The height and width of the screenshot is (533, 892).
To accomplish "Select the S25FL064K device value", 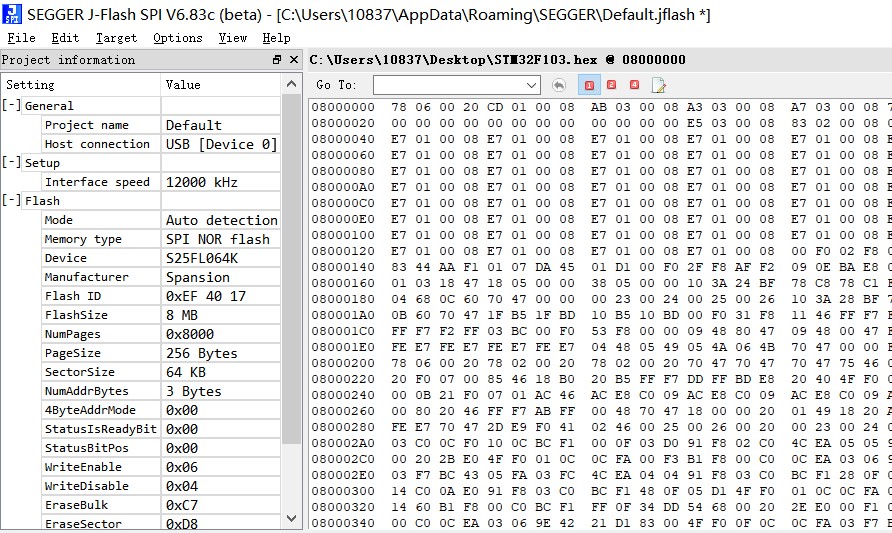I will click(202, 258).
